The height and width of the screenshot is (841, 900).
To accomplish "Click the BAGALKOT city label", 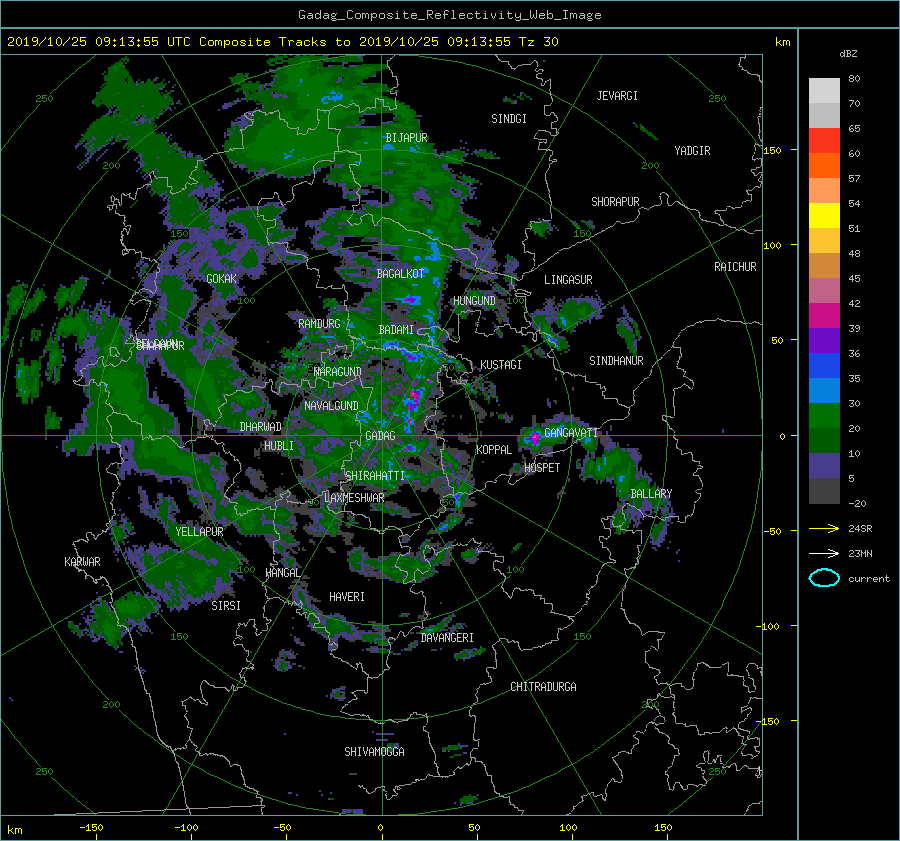I will pyautogui.click(x=400, y=274).
